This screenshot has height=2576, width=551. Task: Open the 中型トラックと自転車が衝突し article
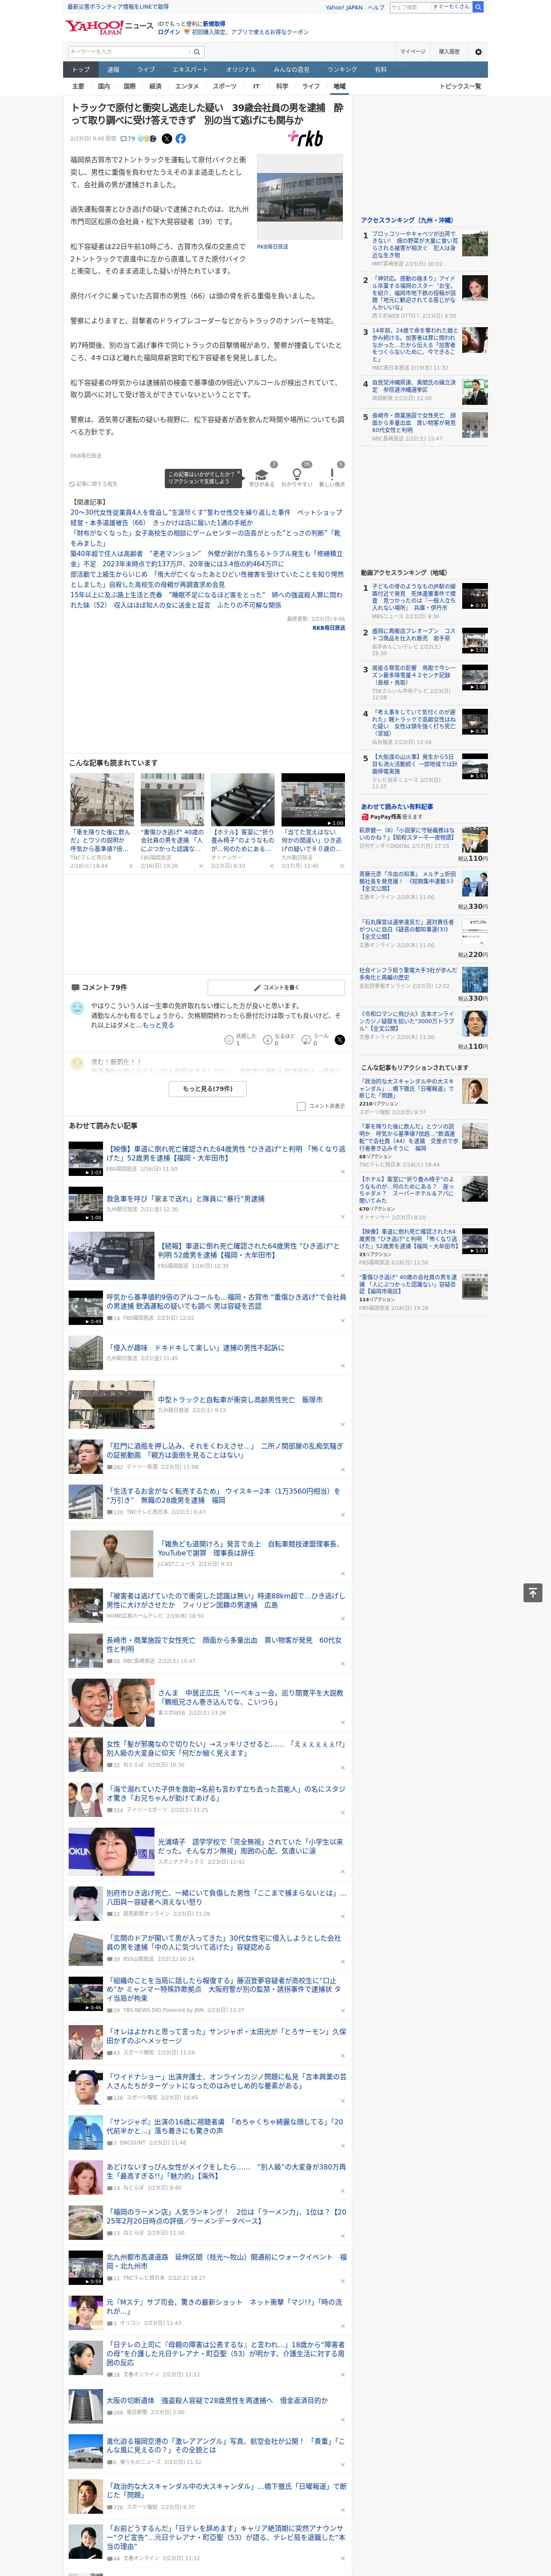(x=240, y=1400)
